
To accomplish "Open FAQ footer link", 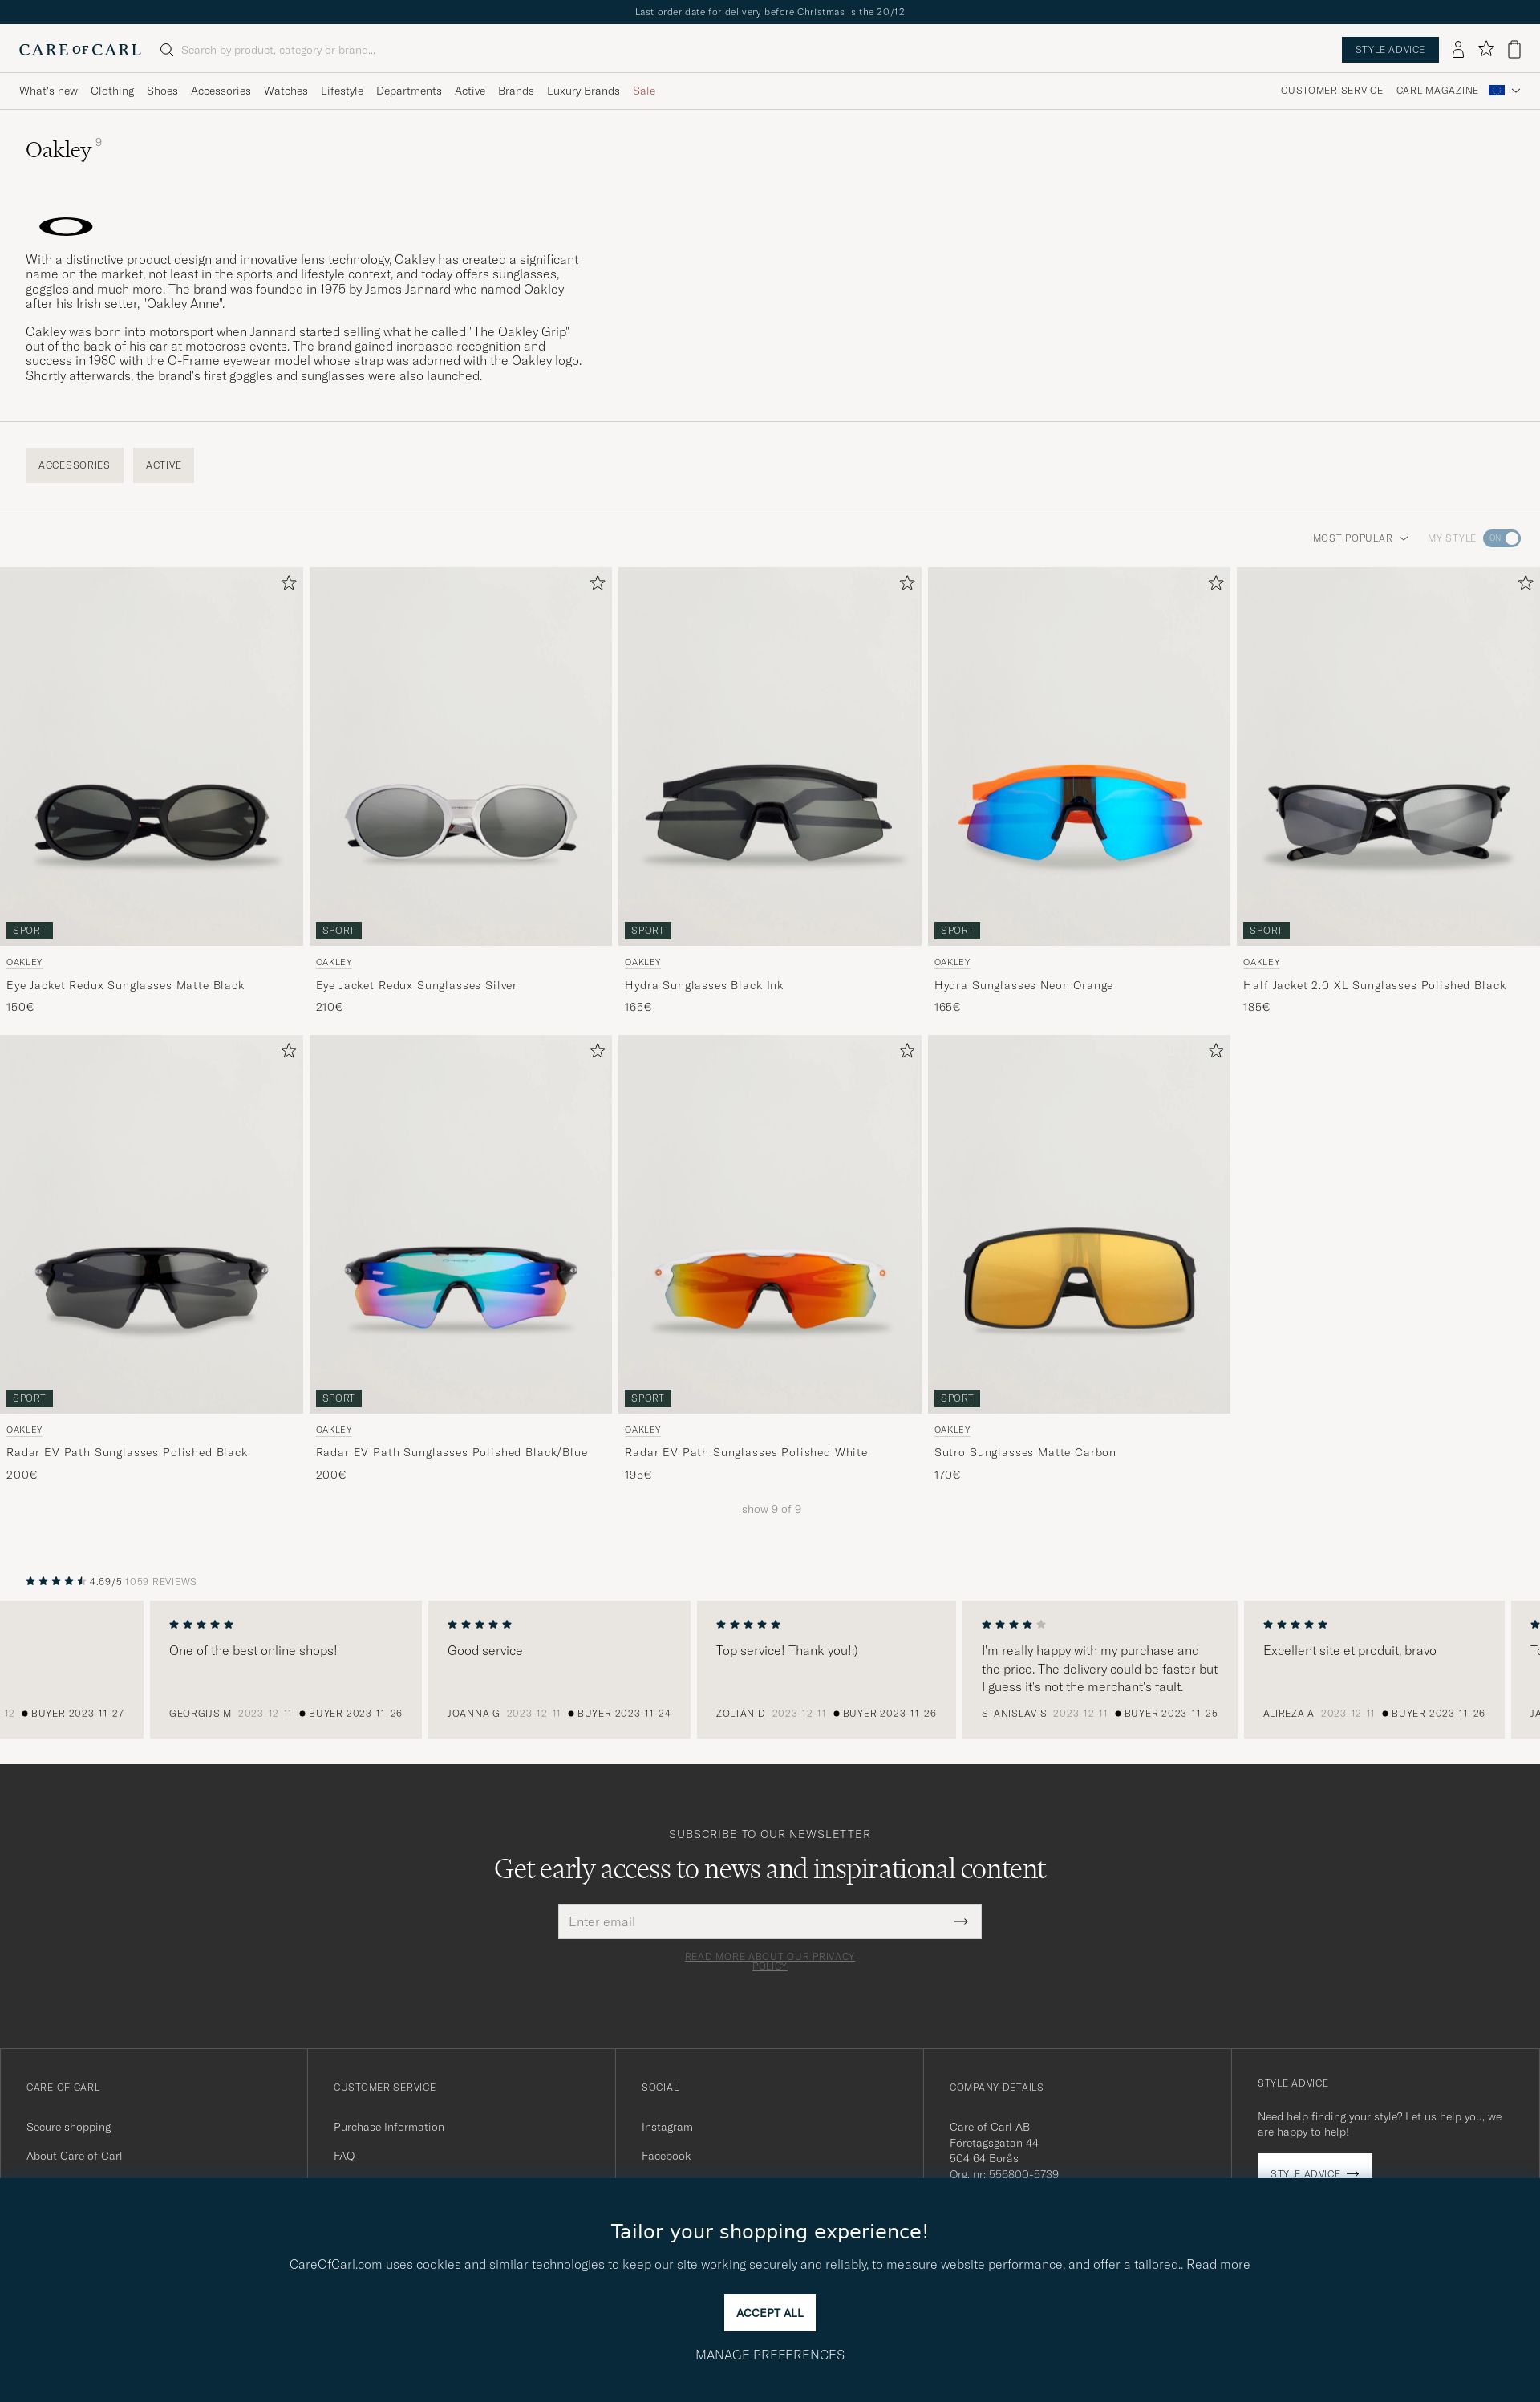I will tap(344, 2156).
